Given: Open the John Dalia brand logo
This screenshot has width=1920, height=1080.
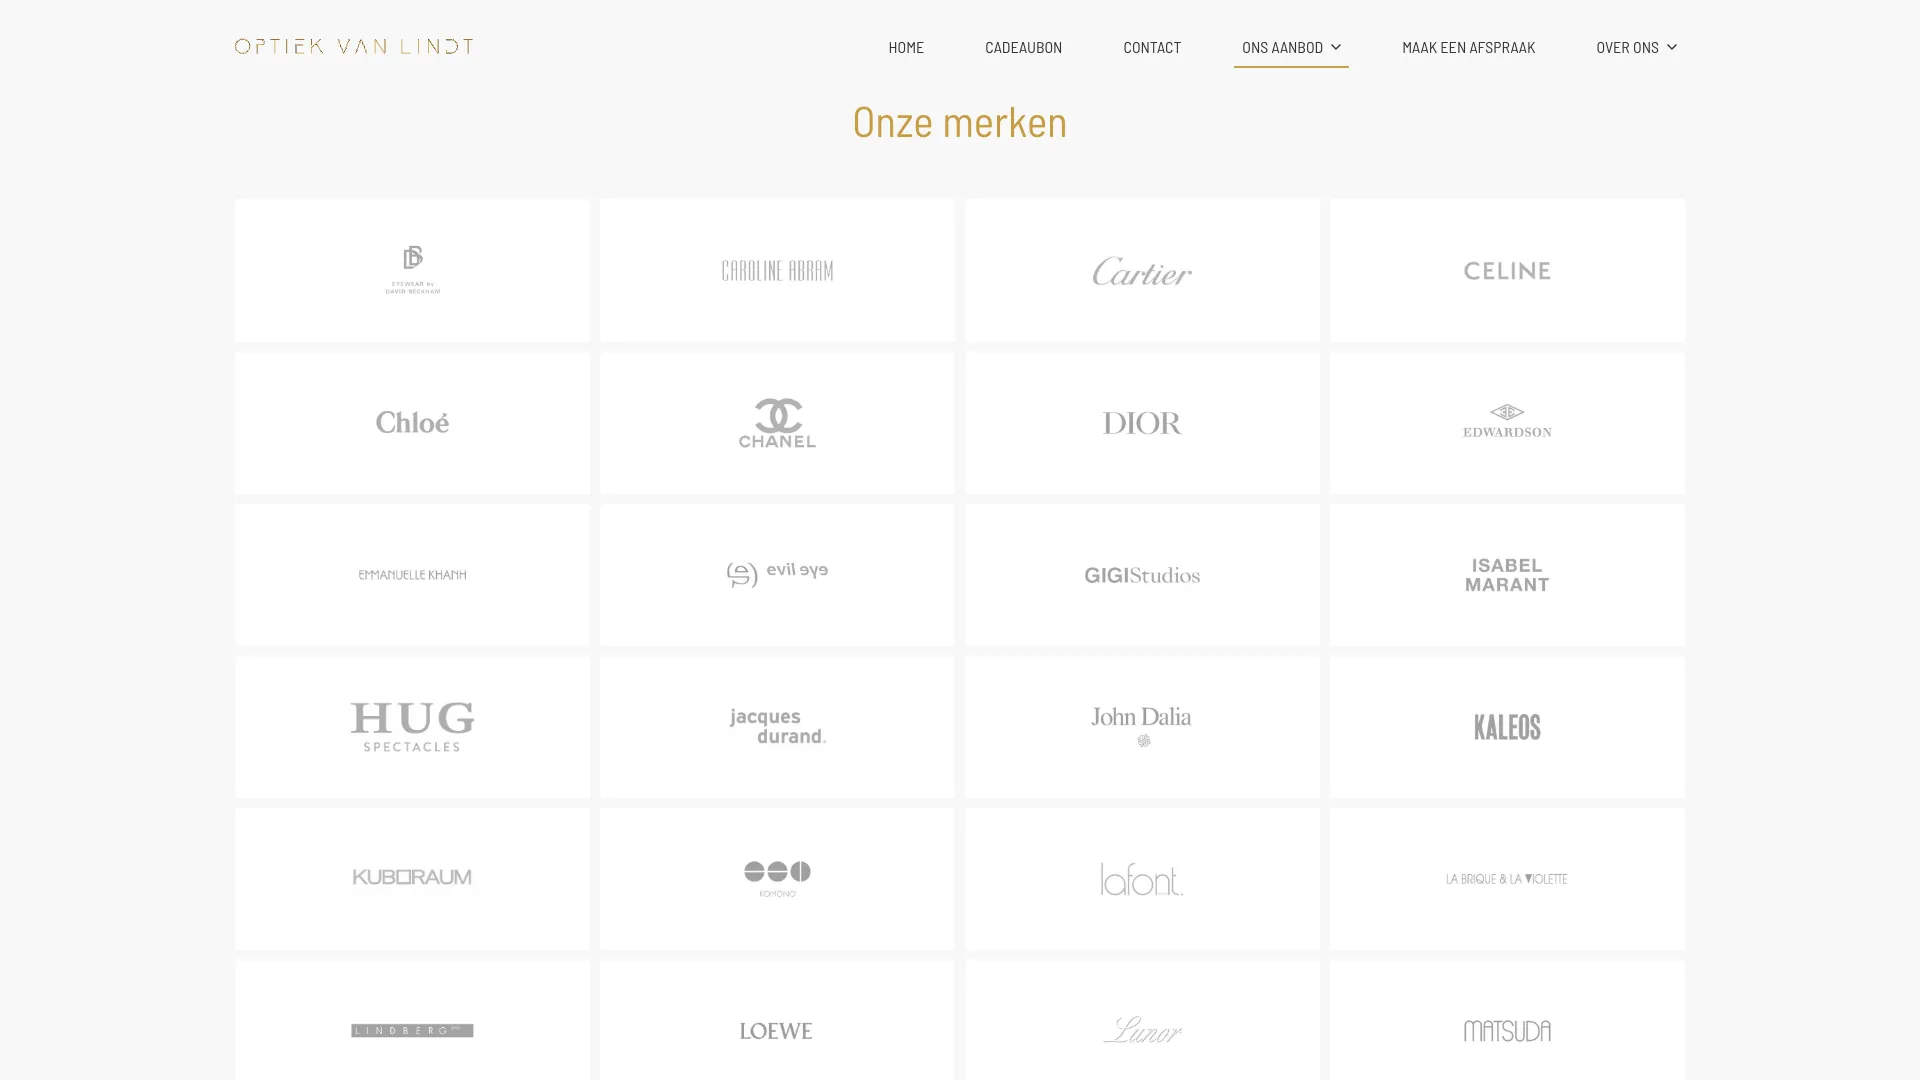Looking at the screenshot, I should tap(1142, 727).
